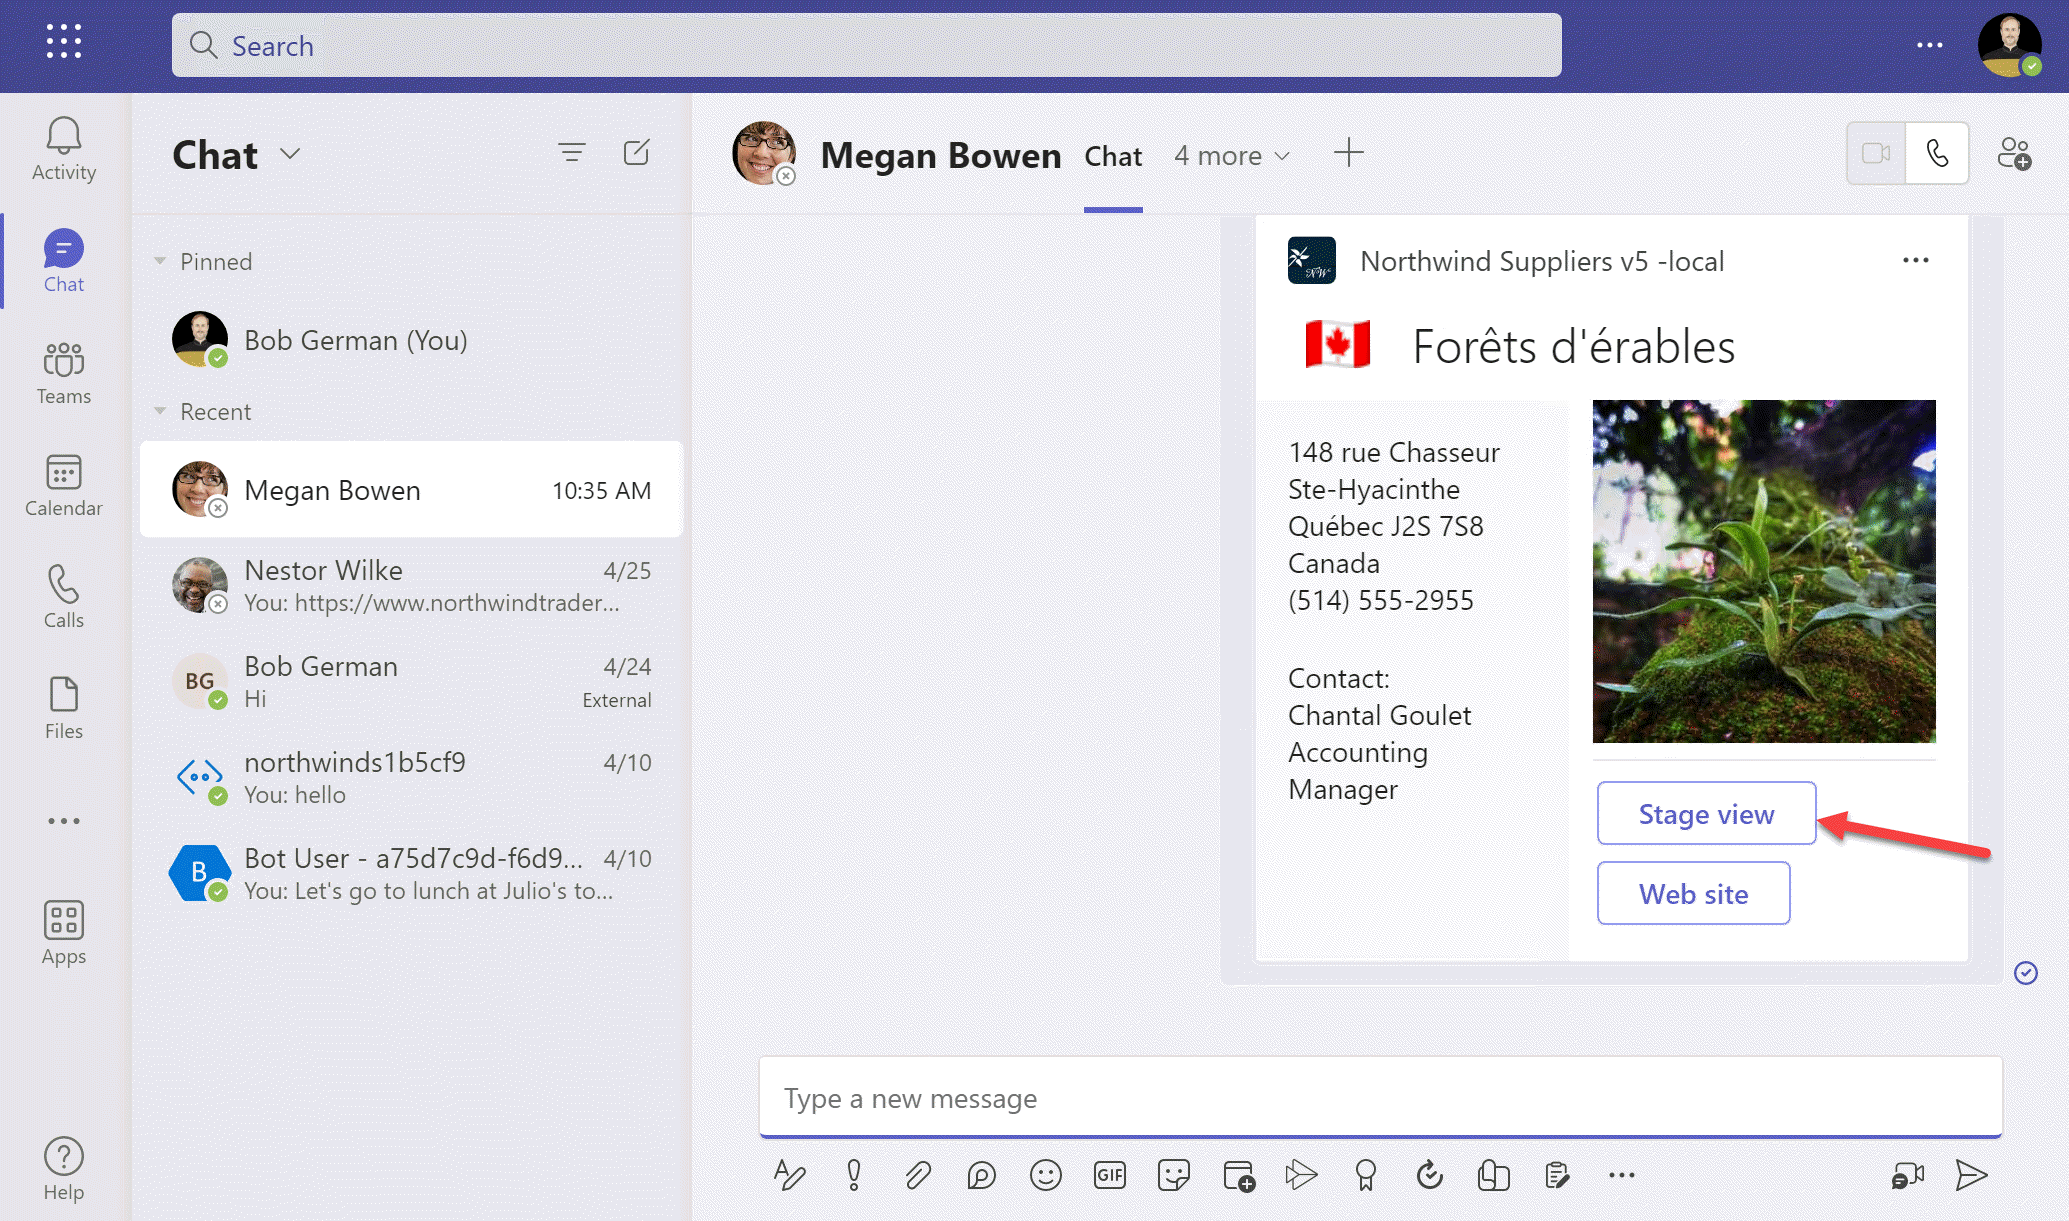Open the Polls clipboard icon
Image resolution: width=2069 pixels, height=1221 pixels.
(x=1557, y=1175)
